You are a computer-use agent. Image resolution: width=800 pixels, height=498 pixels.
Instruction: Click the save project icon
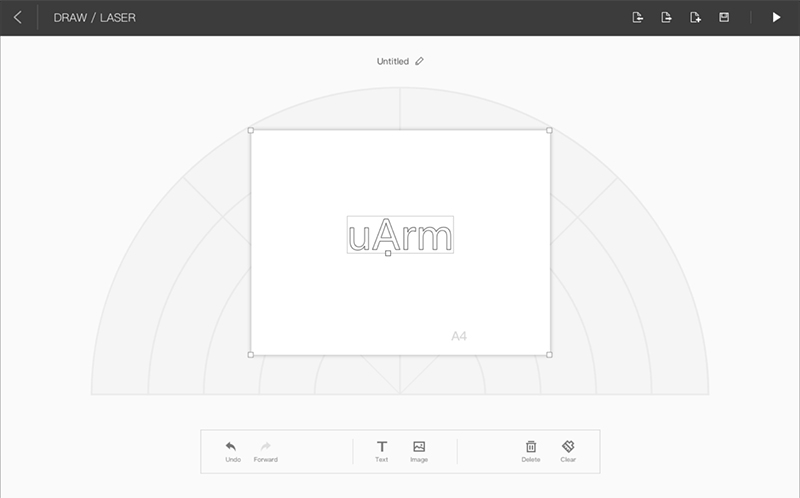[x=724, y=17]
